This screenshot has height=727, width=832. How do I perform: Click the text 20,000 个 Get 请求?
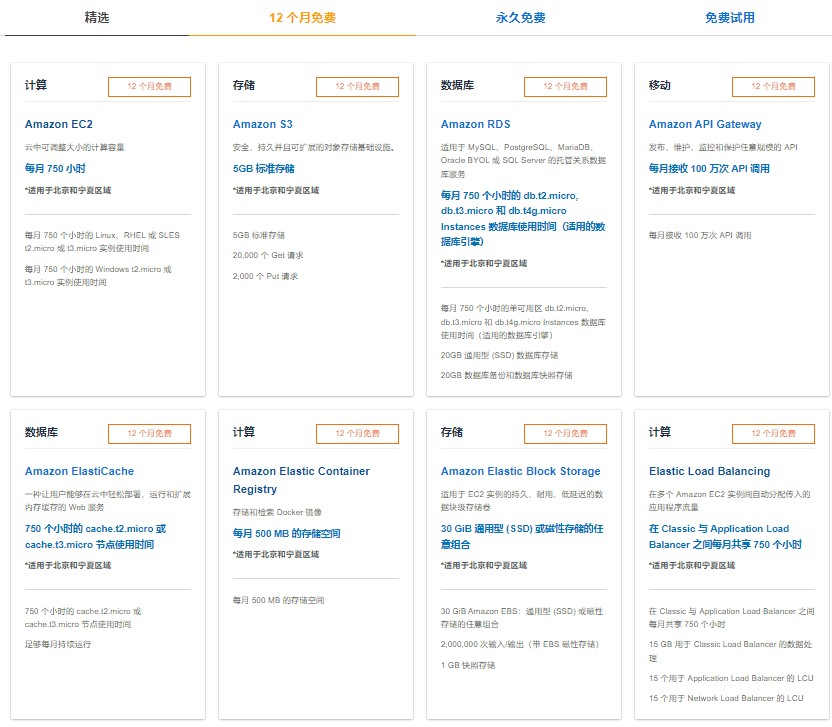pyautogui.click(x=268, y=255)
